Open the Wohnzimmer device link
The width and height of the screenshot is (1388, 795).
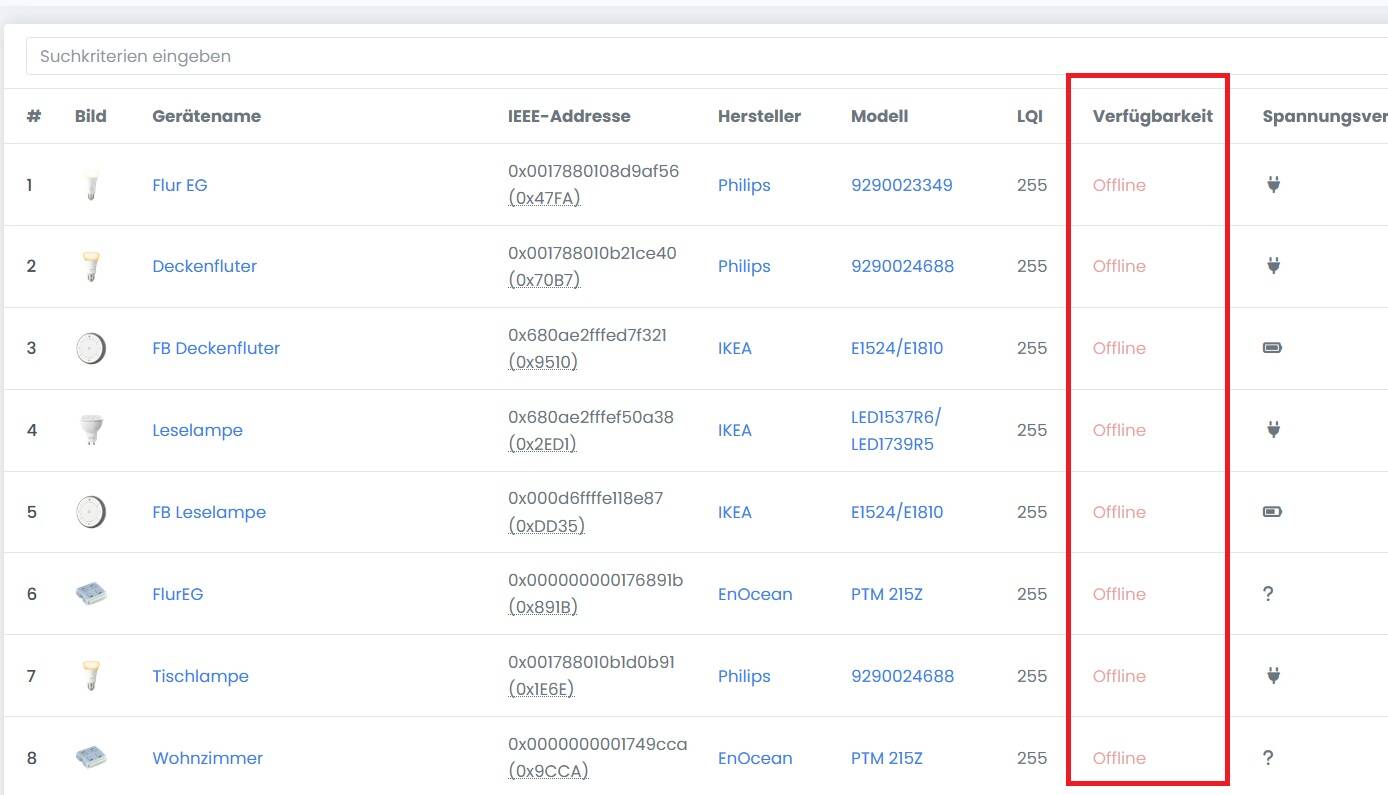pyautogui.click(x=207, y=758)
